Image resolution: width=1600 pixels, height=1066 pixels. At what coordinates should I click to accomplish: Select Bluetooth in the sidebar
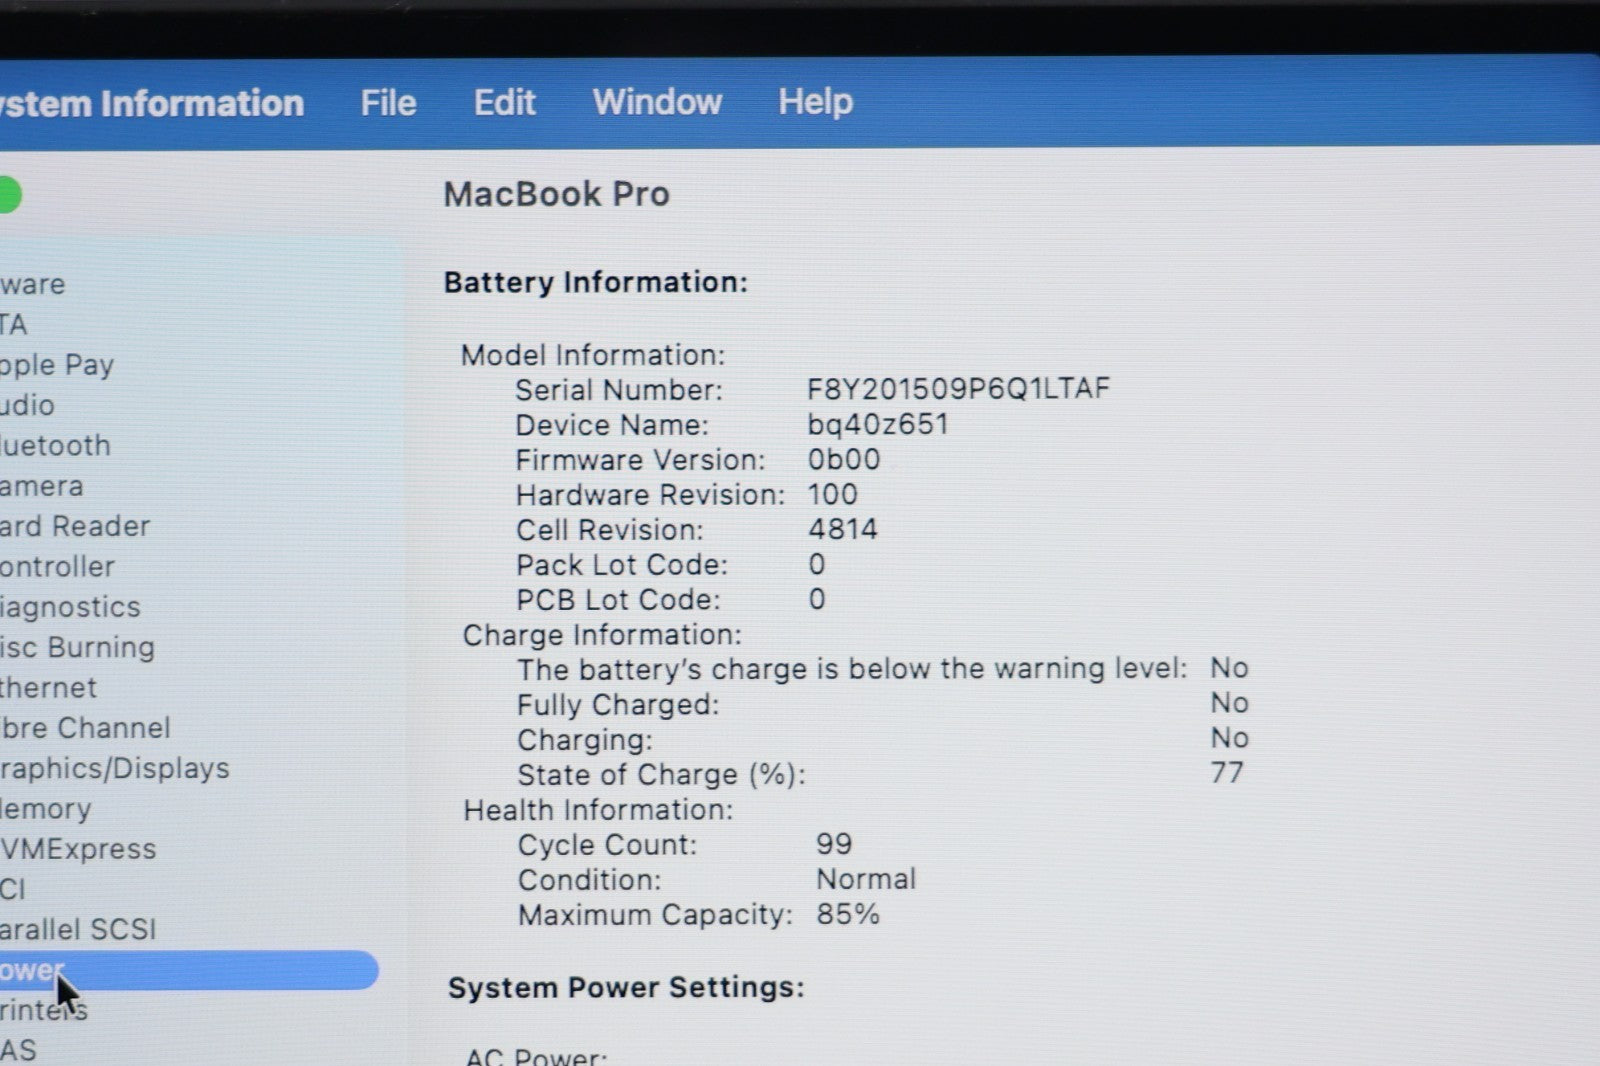(55, 446)
